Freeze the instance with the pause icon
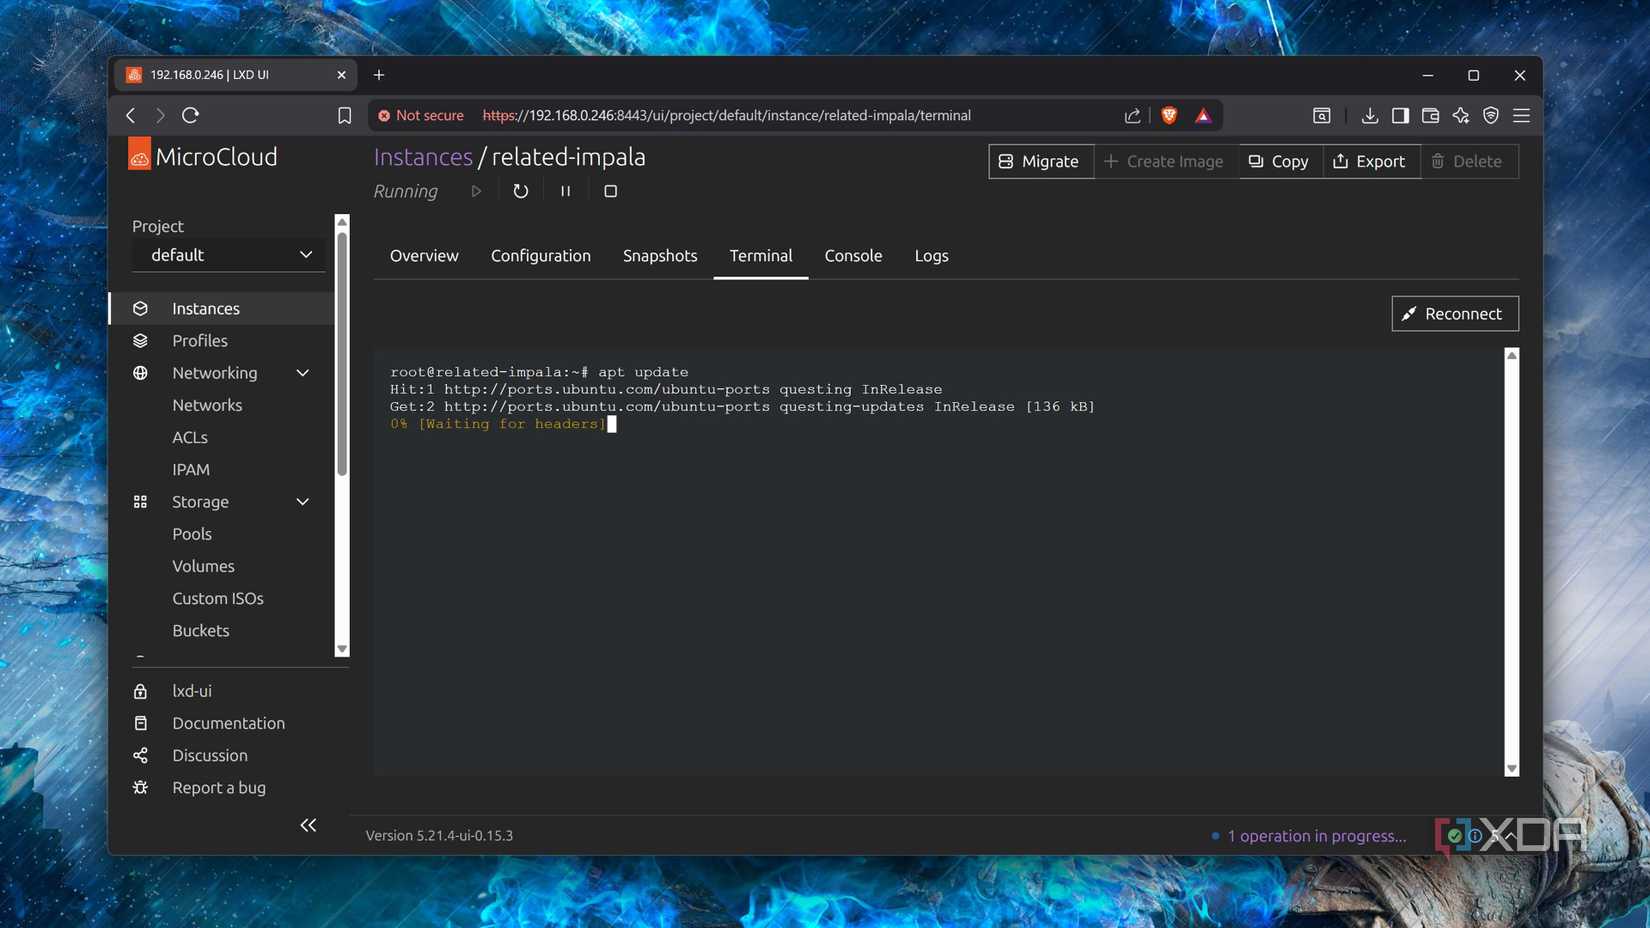Screen dimensions: 1650x928 (565, 191)
